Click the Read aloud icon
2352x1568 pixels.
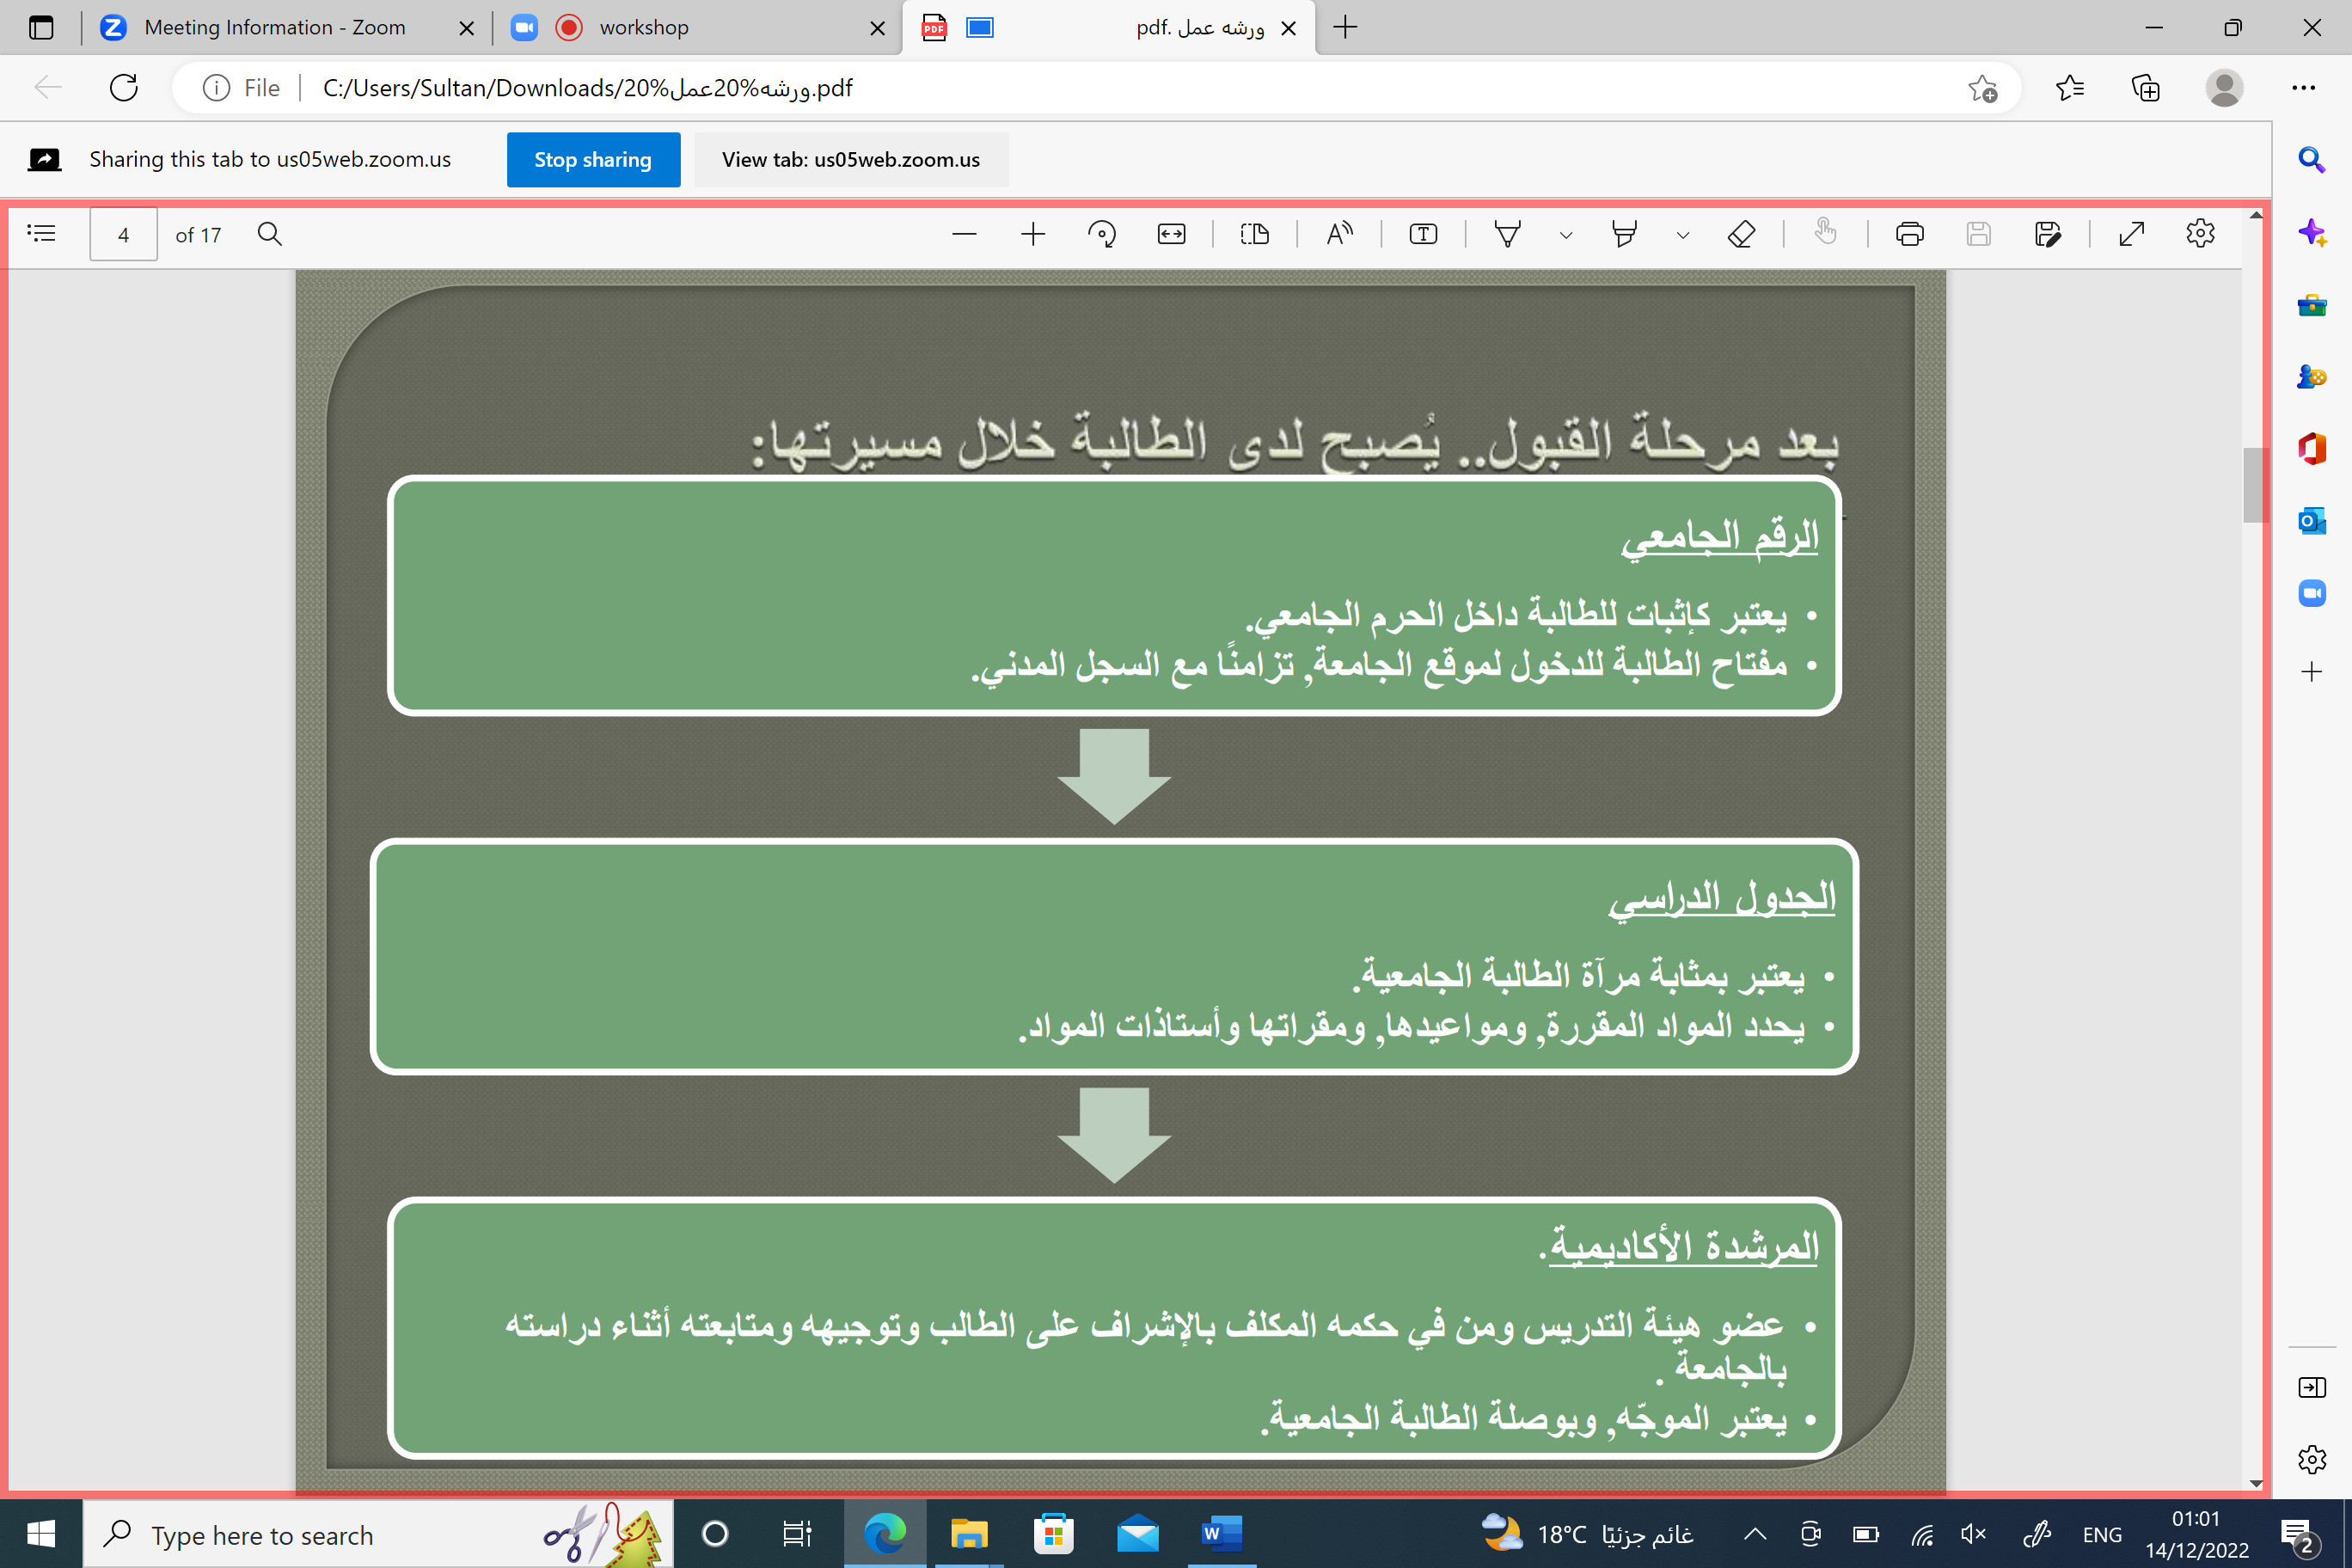(x=1339, y=234)
